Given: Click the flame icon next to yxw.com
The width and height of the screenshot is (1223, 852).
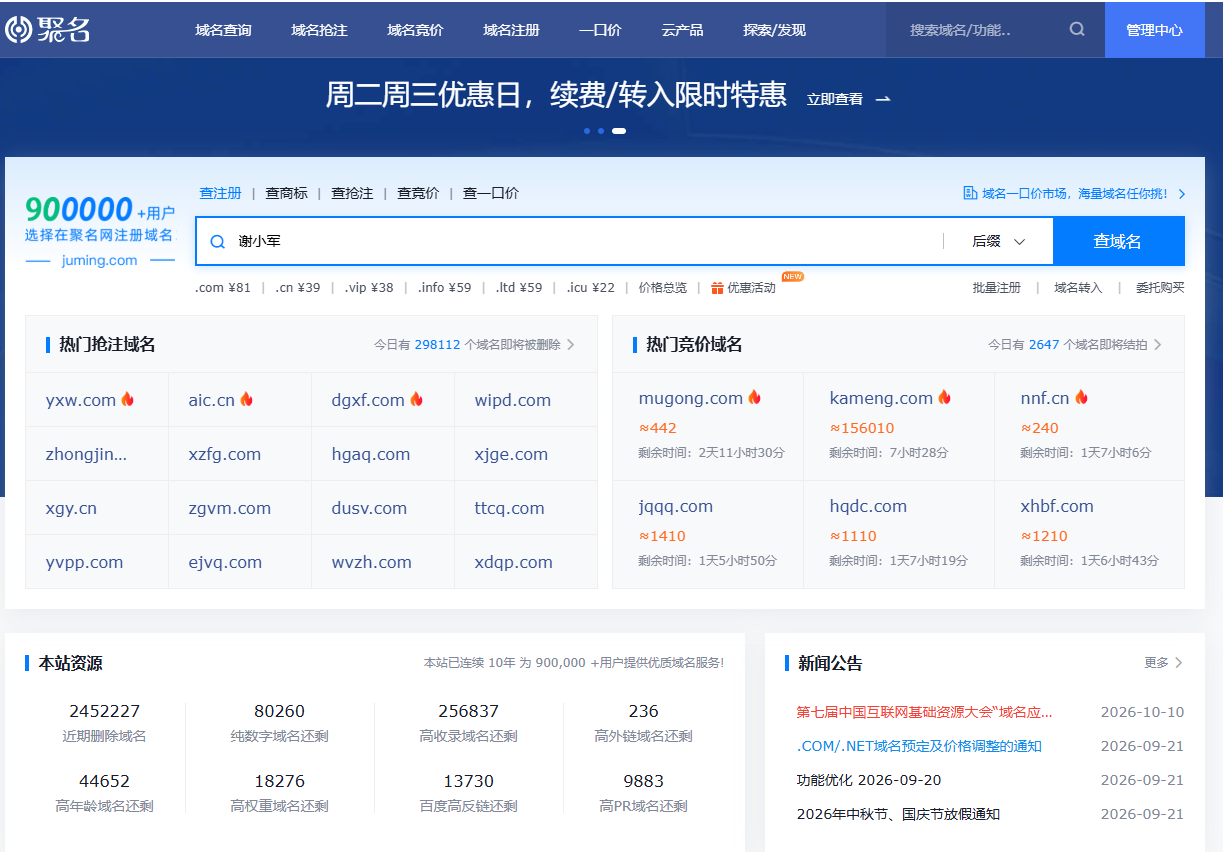Looking at the screenshot, I should pyautogui.click(x=127, y=399).
